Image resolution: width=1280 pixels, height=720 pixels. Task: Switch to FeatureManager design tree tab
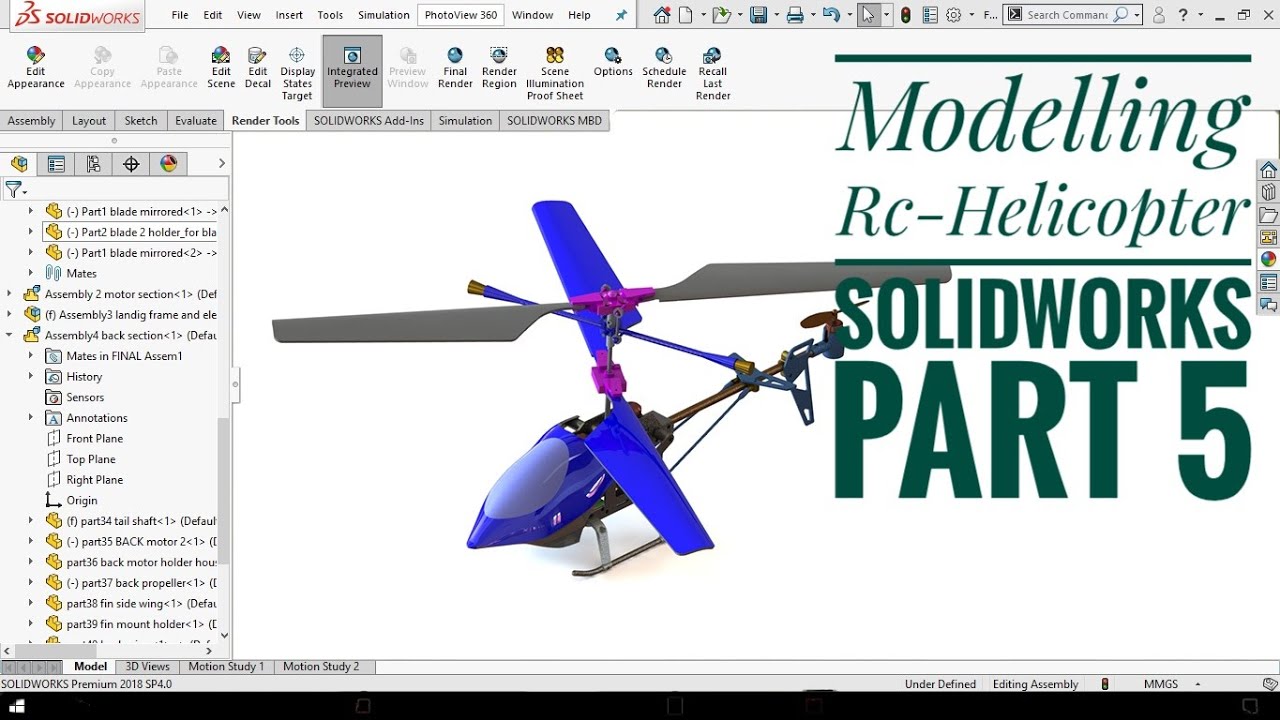click(x=19, y=164)
